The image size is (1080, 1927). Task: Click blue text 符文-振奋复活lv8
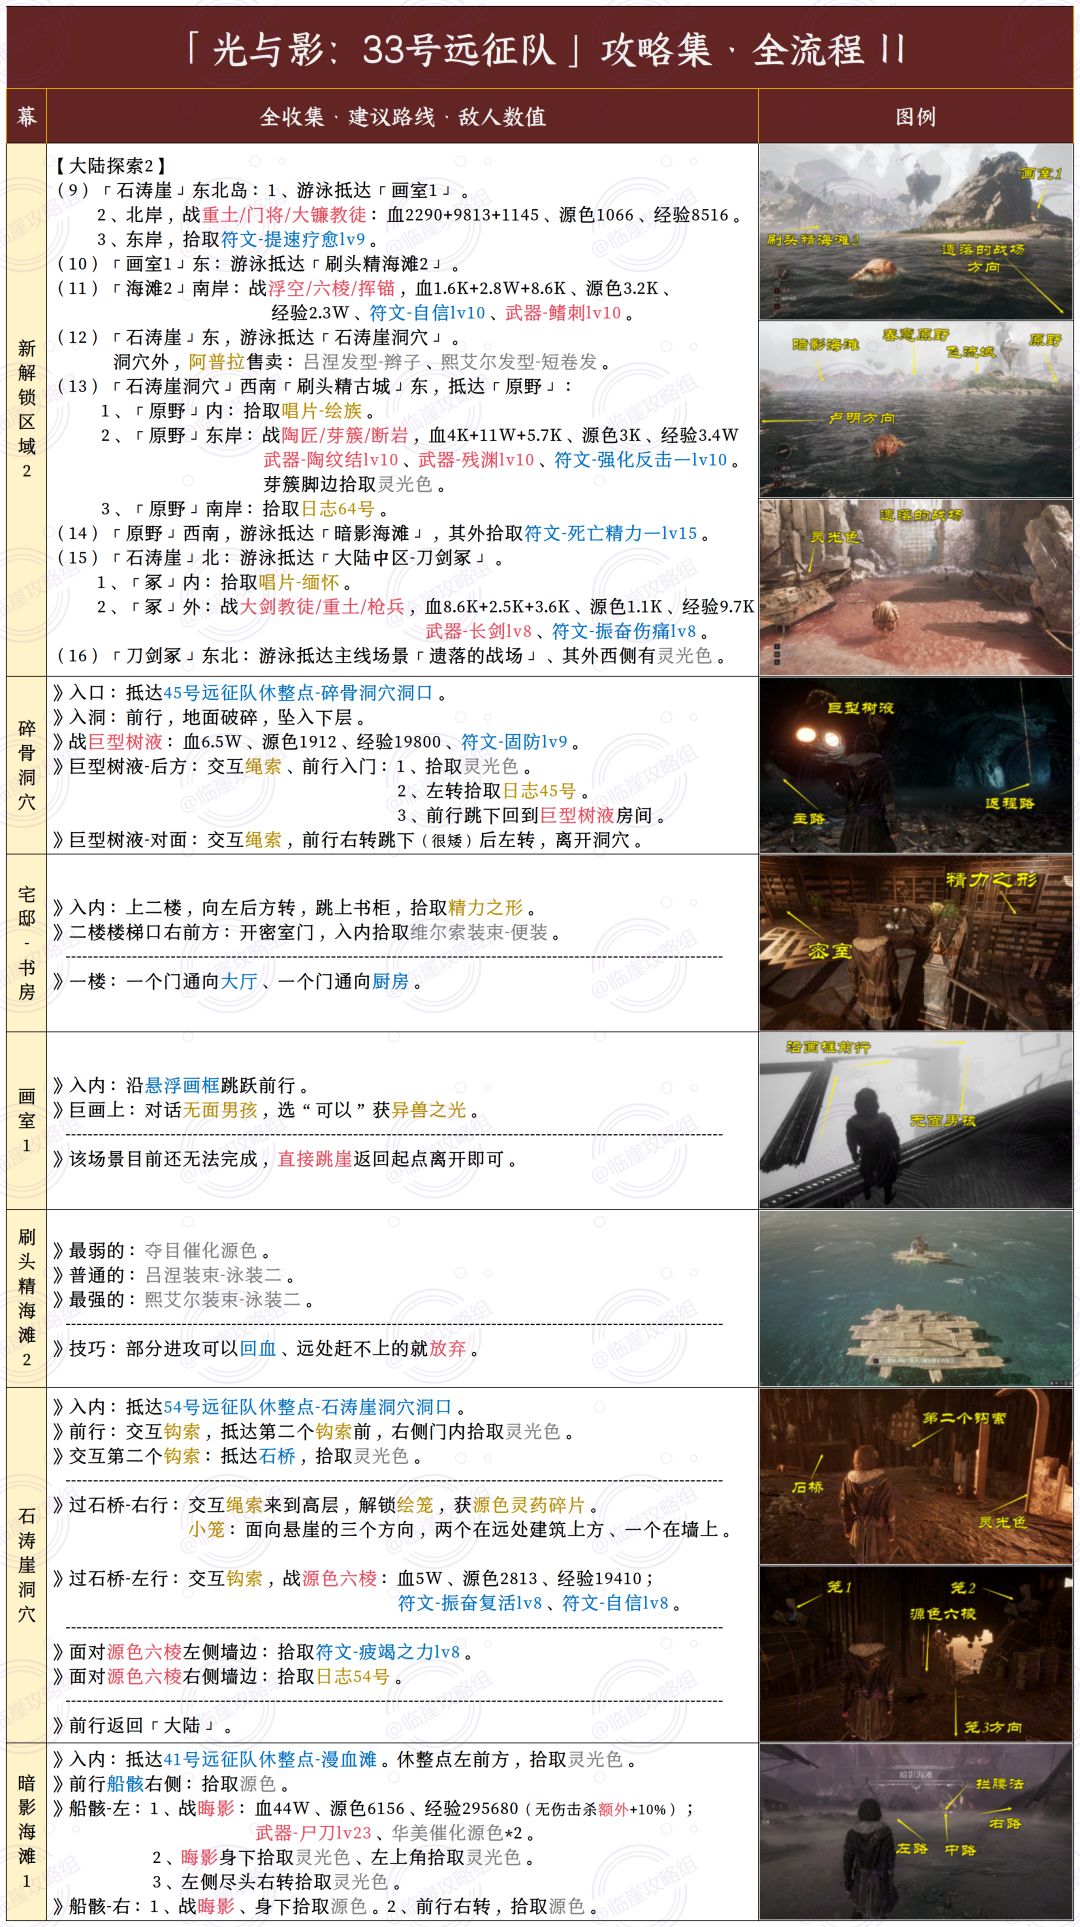[470, 1604]
